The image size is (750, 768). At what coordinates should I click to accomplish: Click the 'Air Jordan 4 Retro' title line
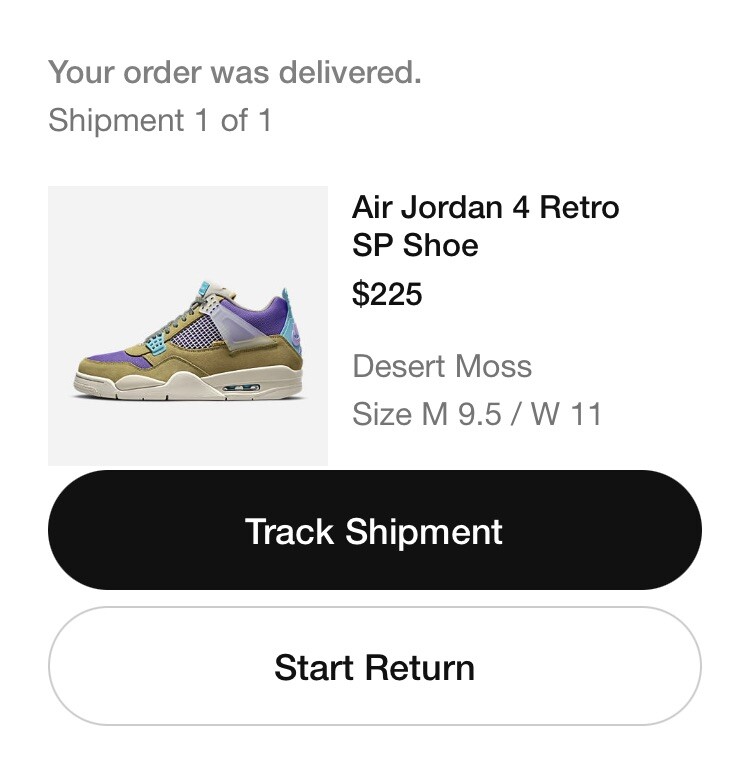(485, 208)
